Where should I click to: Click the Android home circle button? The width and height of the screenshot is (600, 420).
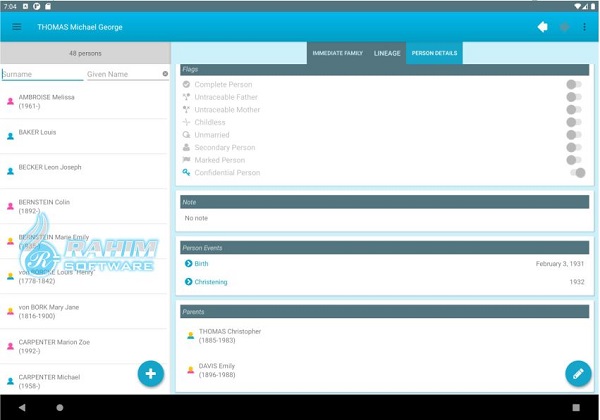[60, 407]
